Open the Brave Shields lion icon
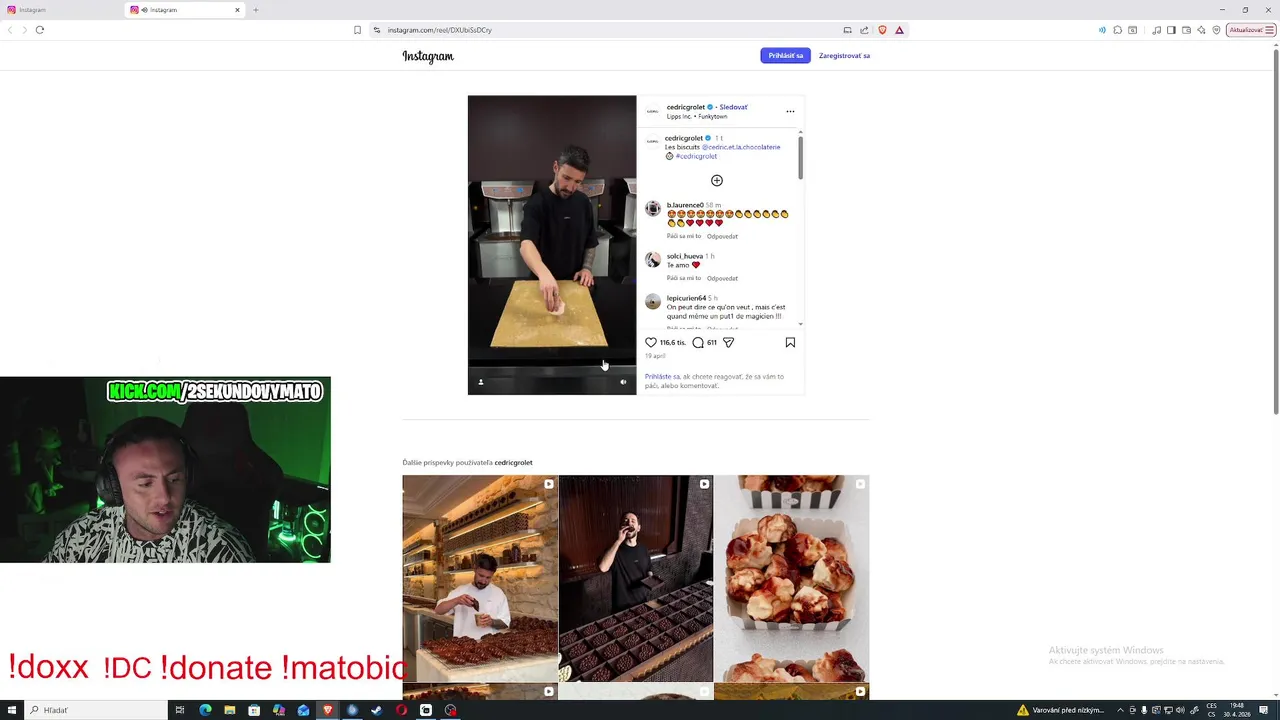Screen dimensions: 1280x720 882,30
